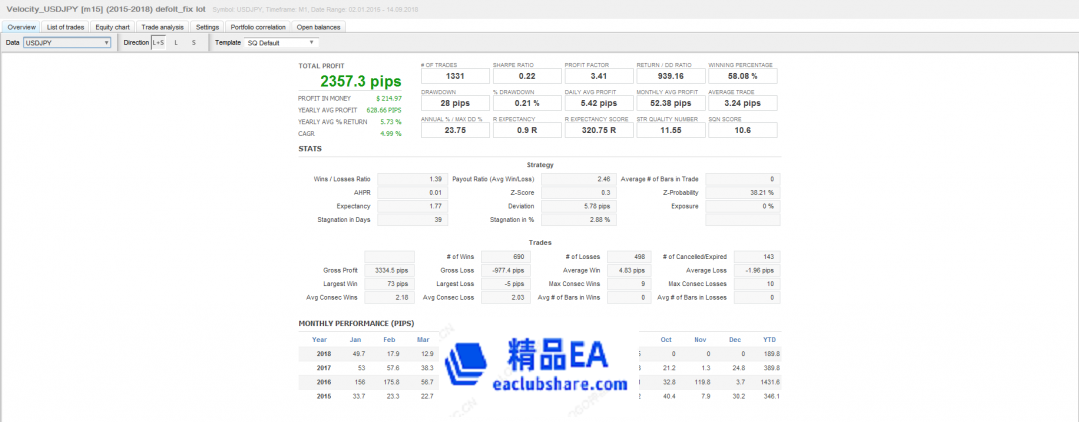Click the # of Cancelled/Expired value 143
Image resolution: width=1079 pixels, height=422 pixels.
(x=757, y=257)
